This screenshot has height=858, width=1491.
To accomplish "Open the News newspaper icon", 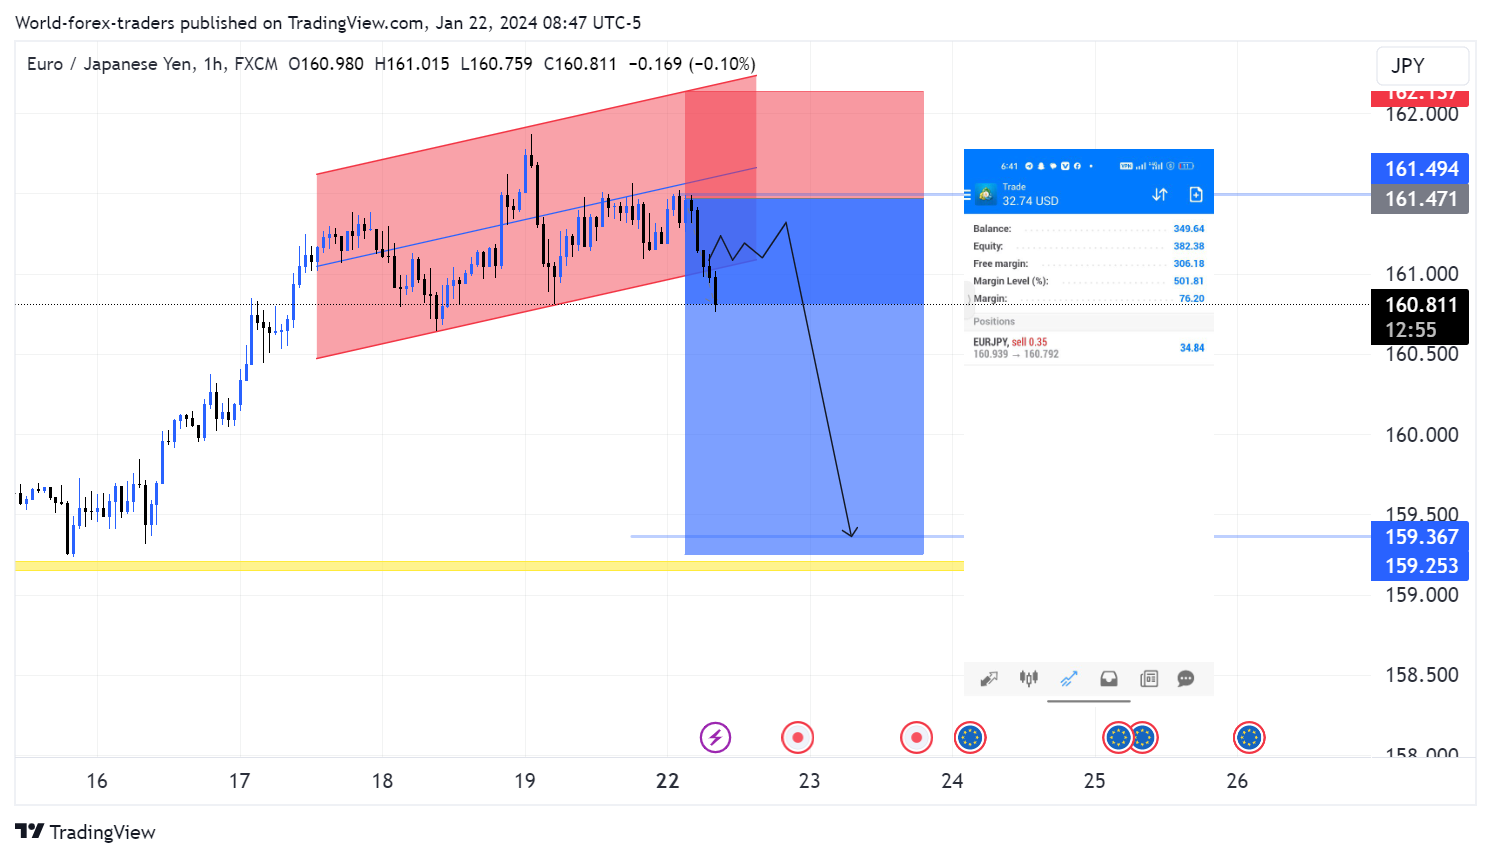I will coord(1149,679).
